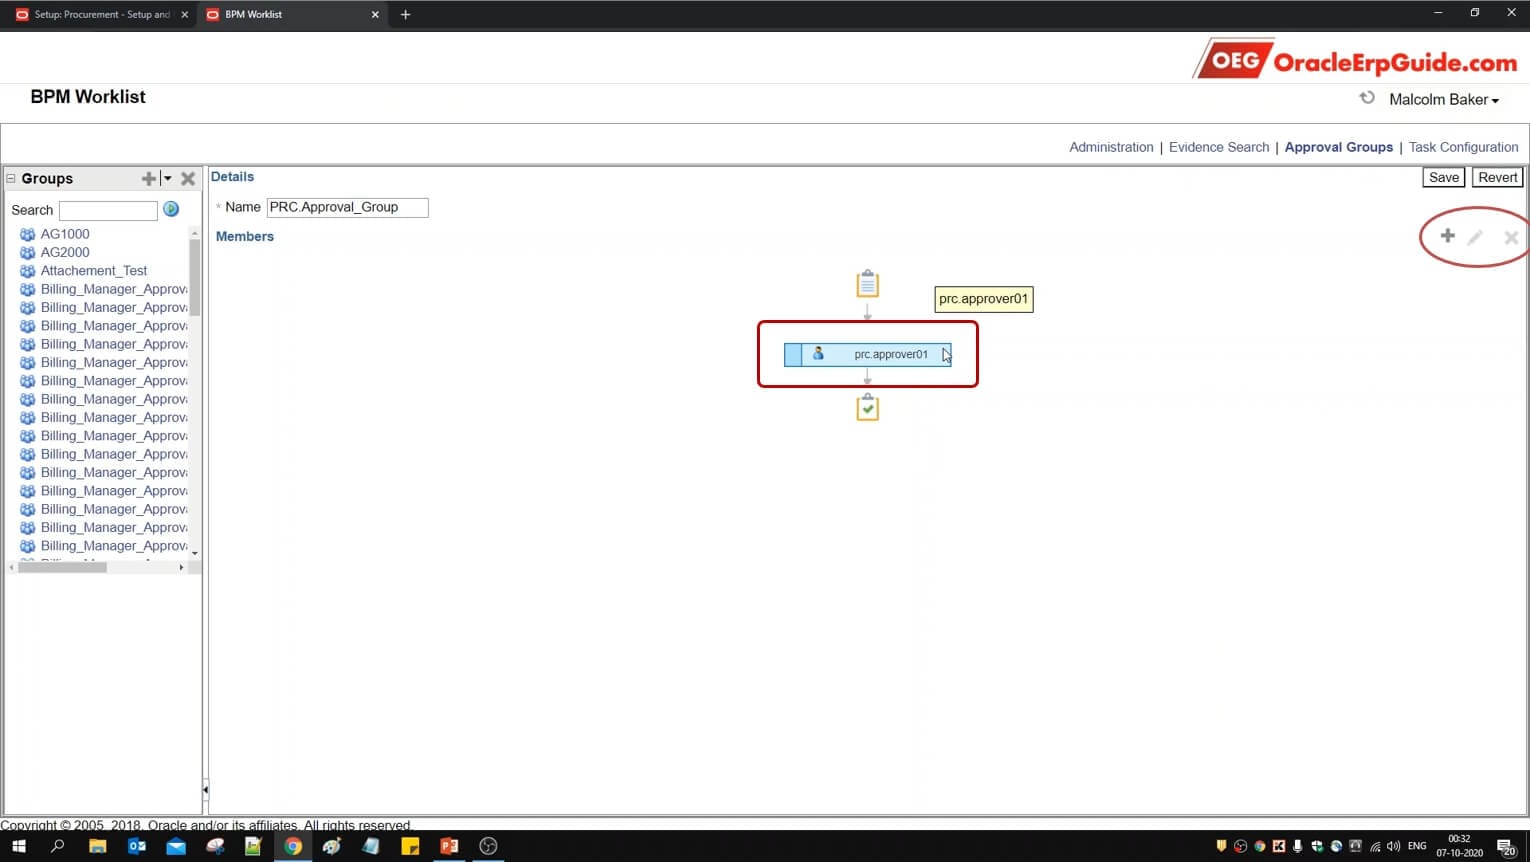Click the start clipboard icon in flow

pyautogui.click(x=867, y=283)
